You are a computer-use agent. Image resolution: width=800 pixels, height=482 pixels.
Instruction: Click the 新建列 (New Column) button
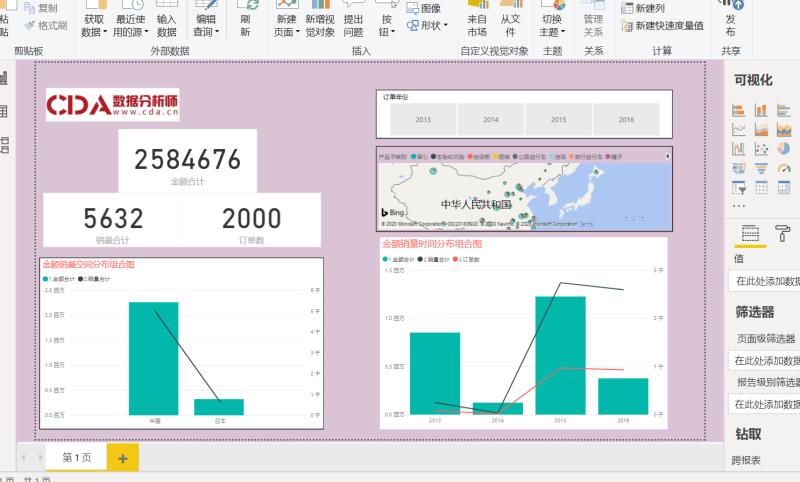[x=643, y=8]
